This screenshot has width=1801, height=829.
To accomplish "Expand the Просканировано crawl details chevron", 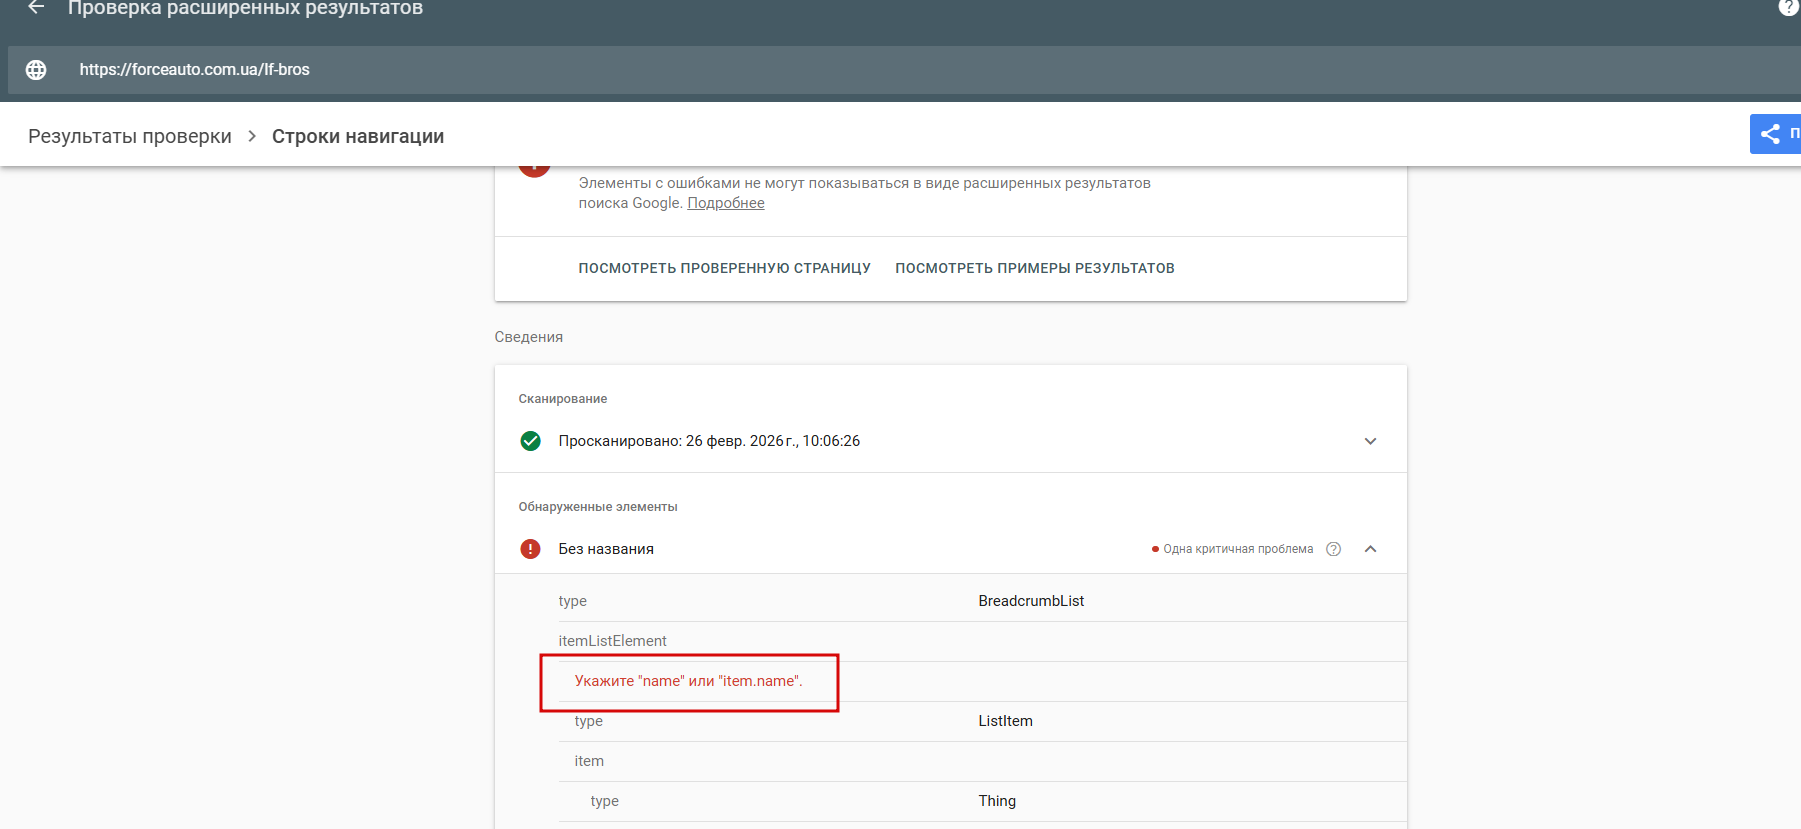I will 1371,441.
